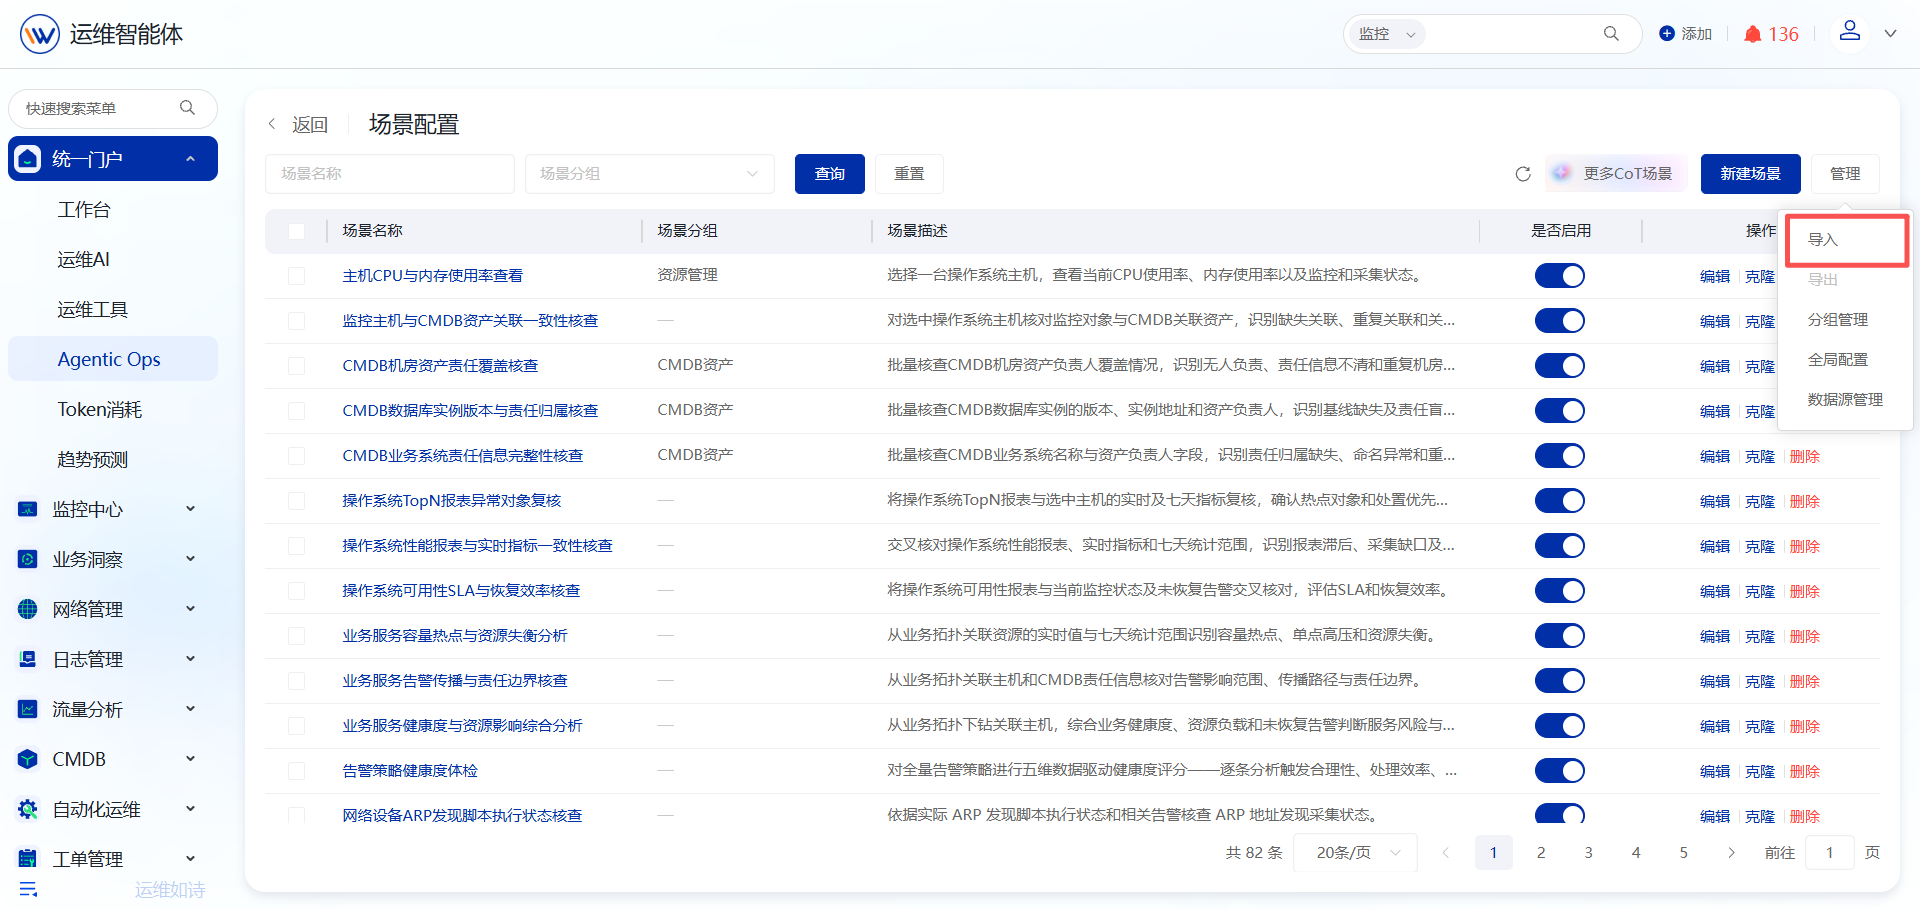Open the 场景分组 filter dropdown

pos(649,174)
